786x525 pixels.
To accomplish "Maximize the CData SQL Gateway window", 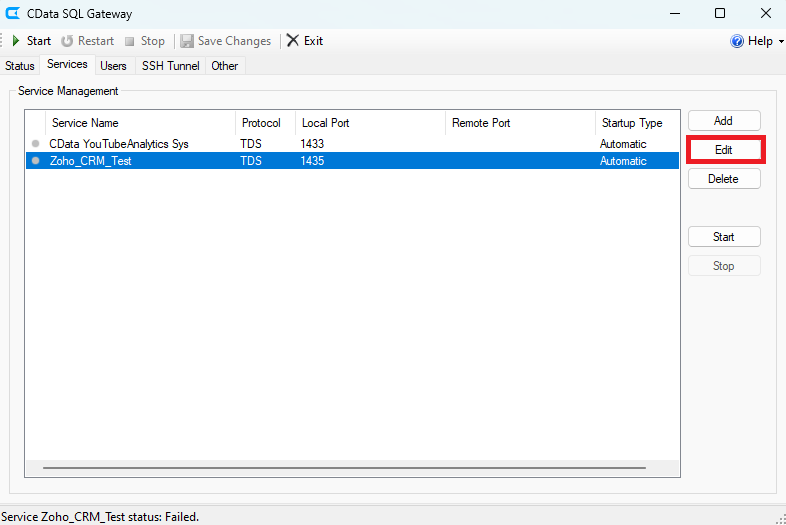I will pyautogui.click(x=720, y=14).
